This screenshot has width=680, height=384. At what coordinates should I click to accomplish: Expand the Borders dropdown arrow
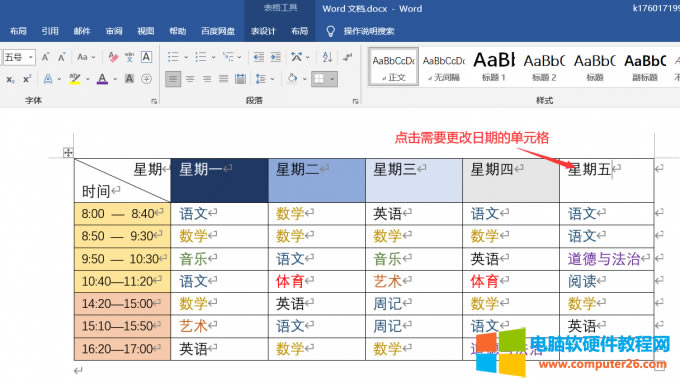332,79
